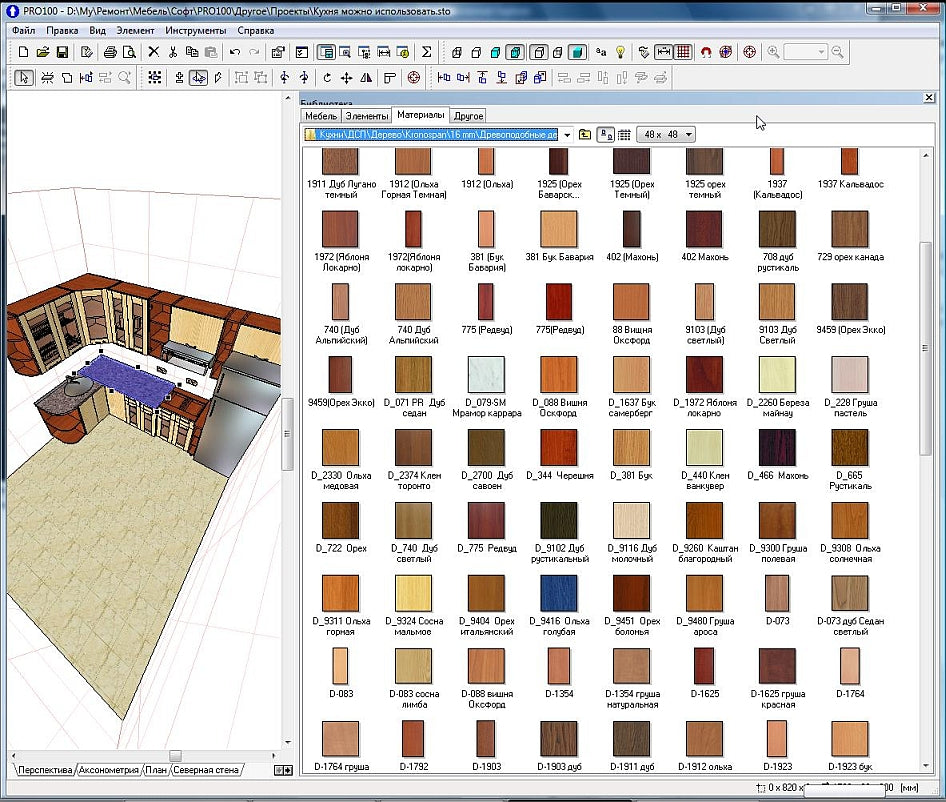Click the light bulb lighting icon
This screenshot has width=946, height=802.
point(620,53)
